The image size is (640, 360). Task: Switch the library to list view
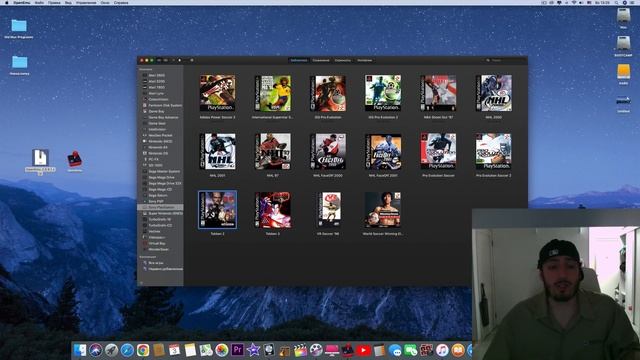click(165, 60)
